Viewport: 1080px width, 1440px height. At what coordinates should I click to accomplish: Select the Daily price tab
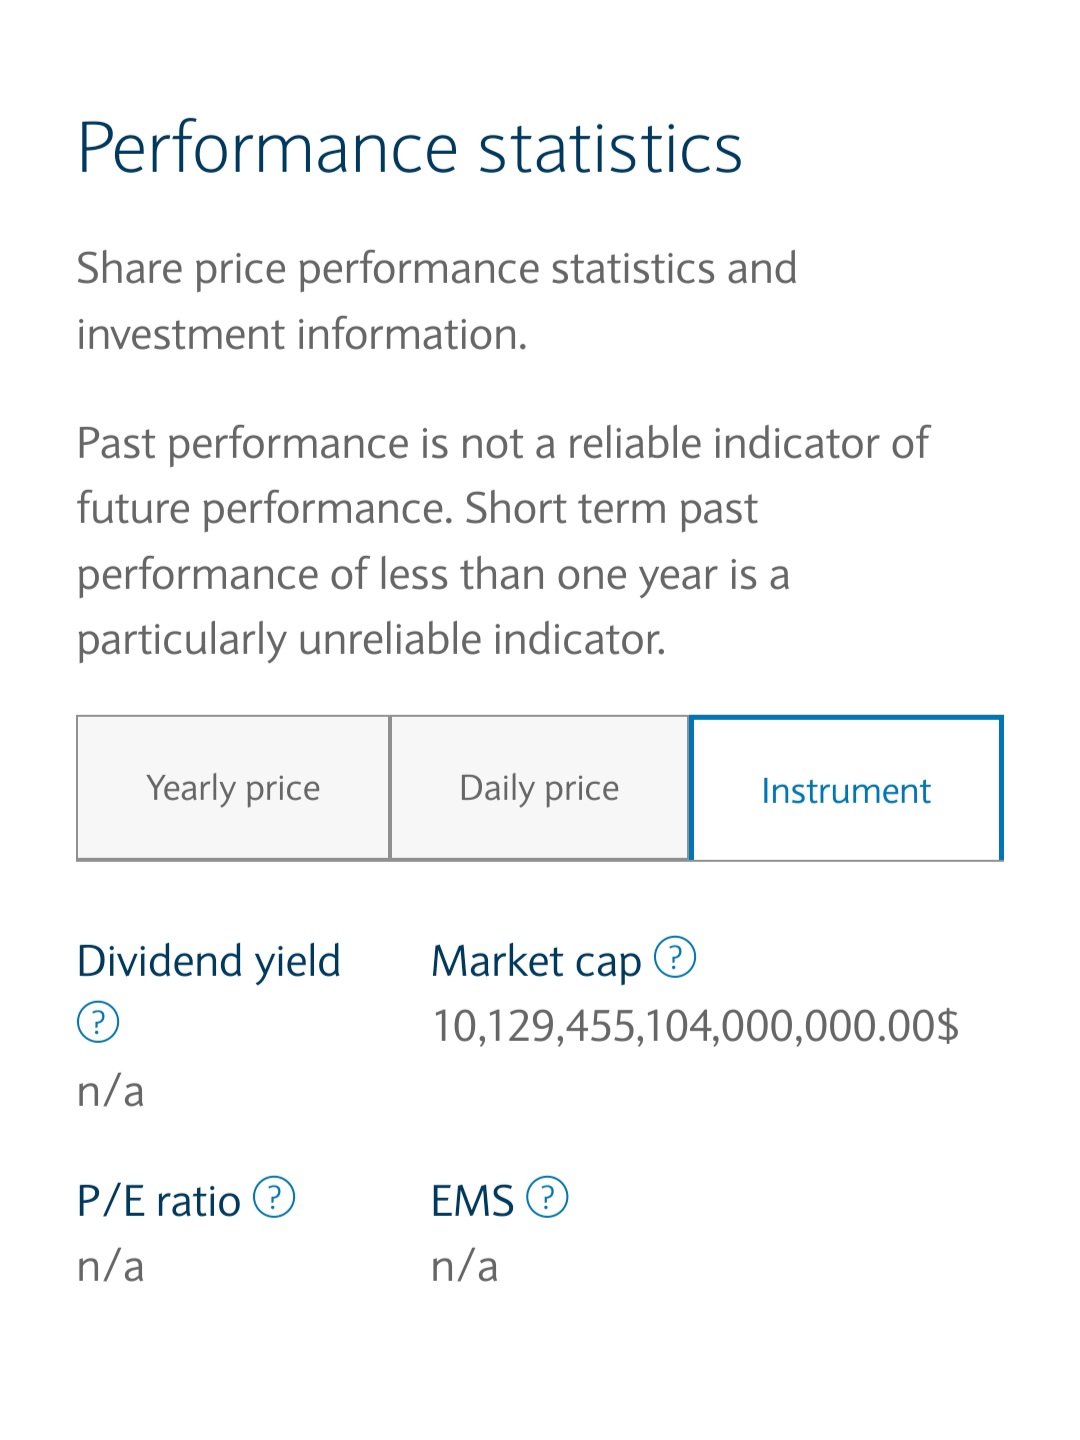(539, 788)
